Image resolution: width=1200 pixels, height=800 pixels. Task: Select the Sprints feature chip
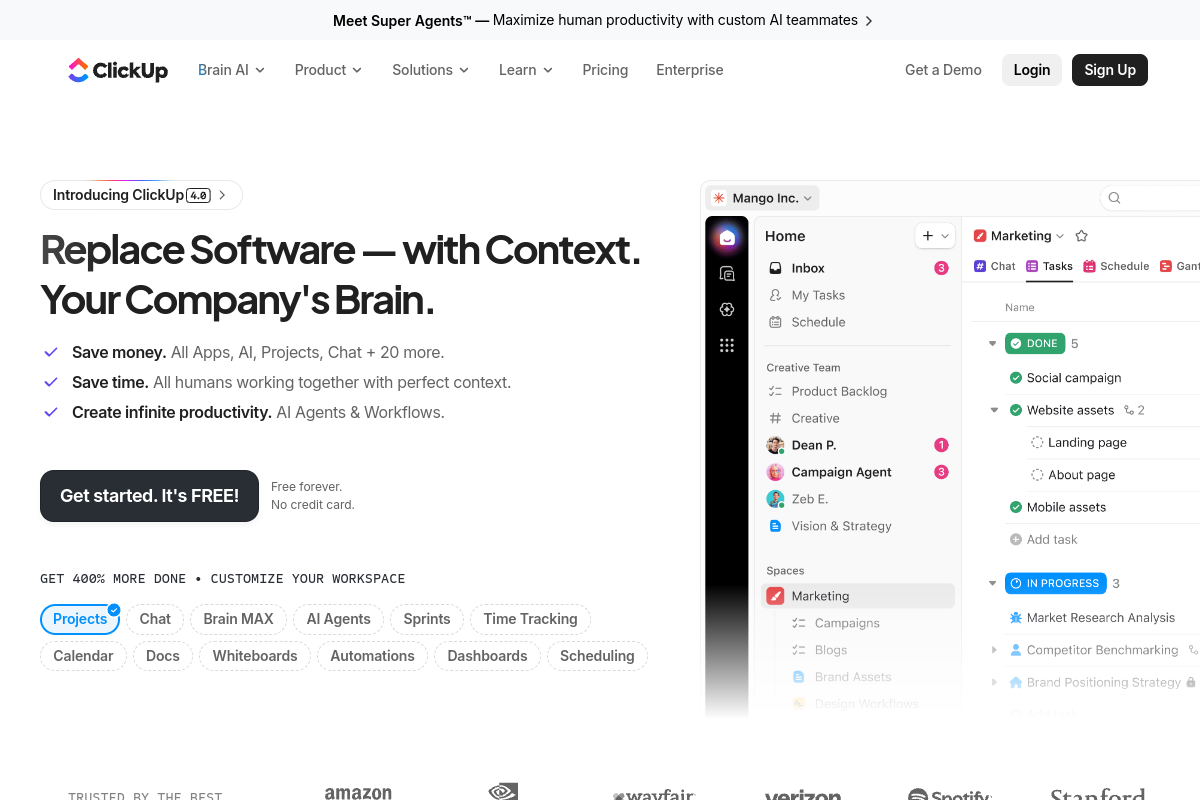pos(427,619)
